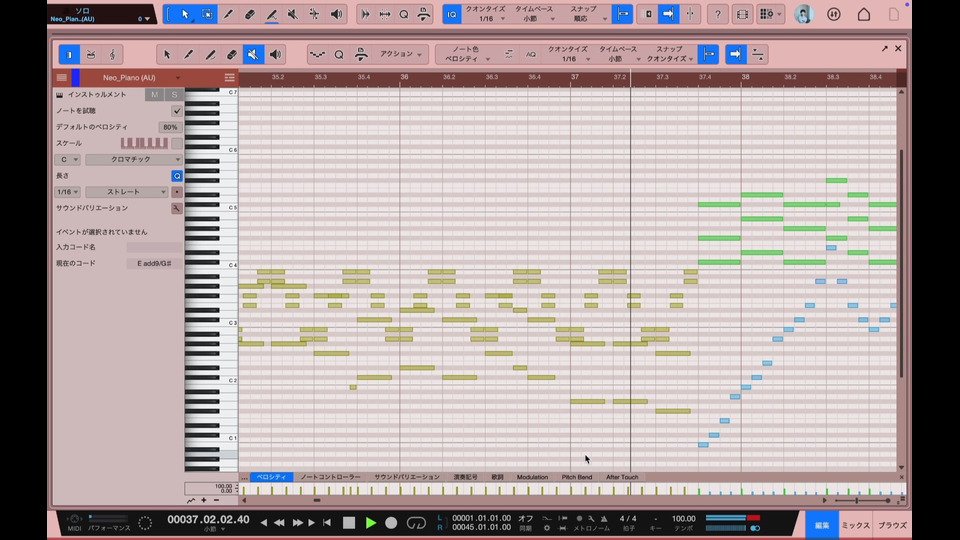This screenshot has width=960, height=540.
Task: Select the サウンドバリエーション lane tab
Action: [407, 477]
